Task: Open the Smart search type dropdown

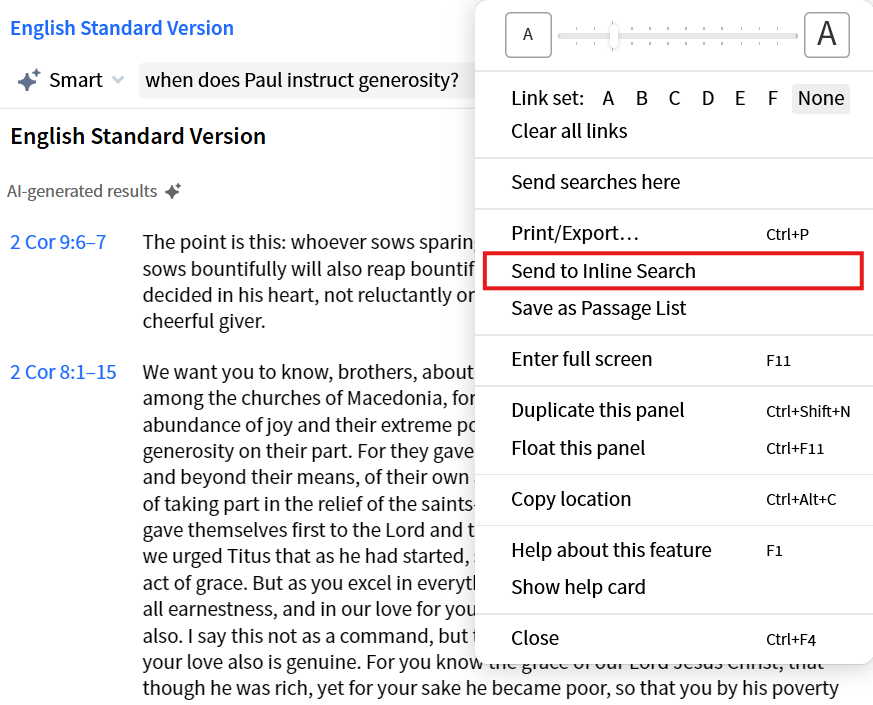Action: point(117,80)
